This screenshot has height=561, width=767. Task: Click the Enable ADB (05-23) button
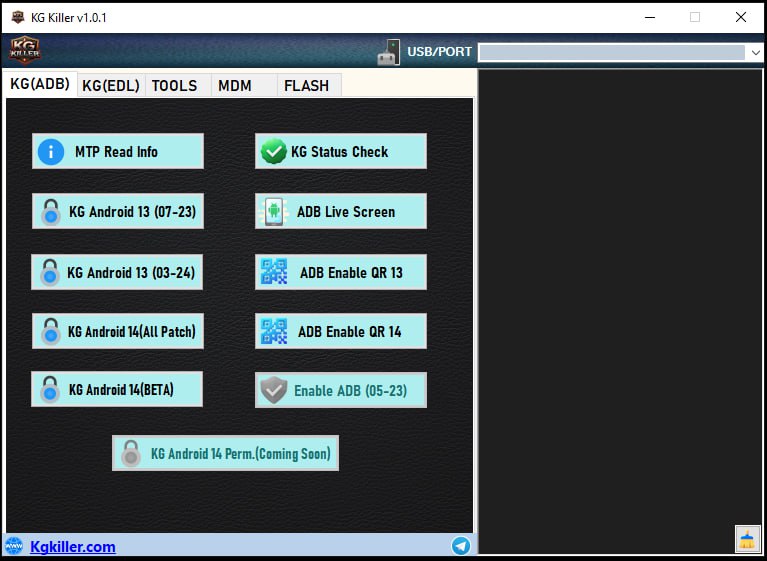341,390
